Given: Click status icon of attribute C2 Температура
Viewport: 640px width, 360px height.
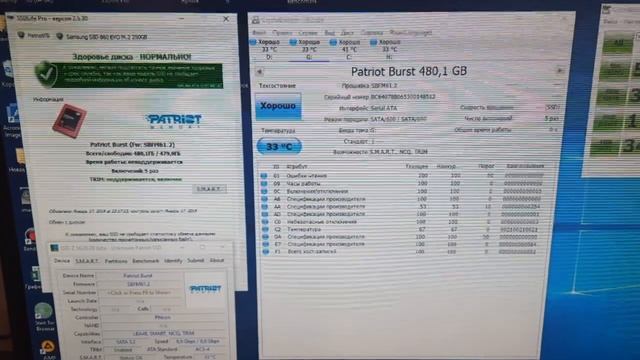Looking at the screenshot, I should 265,229.
